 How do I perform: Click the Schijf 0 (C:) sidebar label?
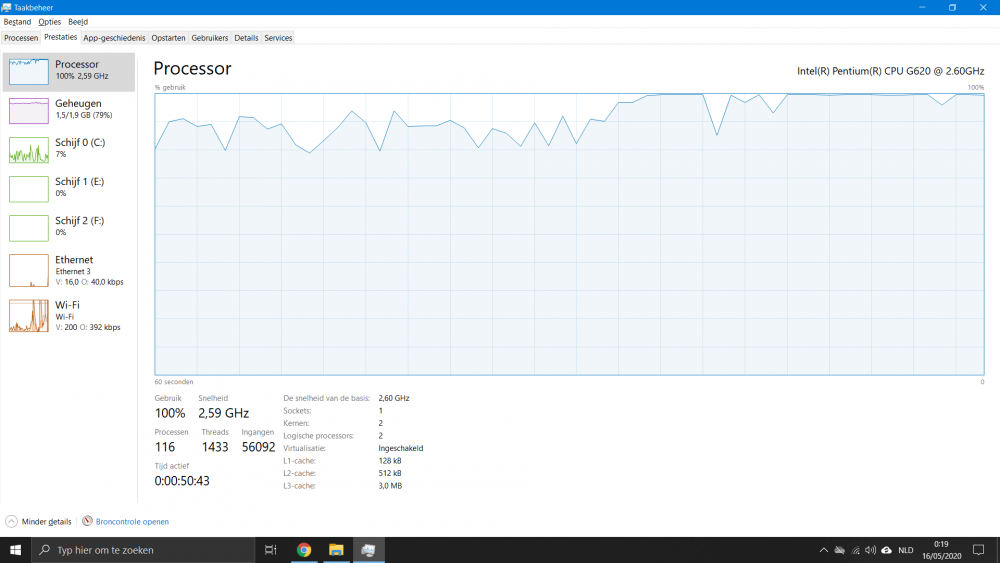tap(80, 142)
